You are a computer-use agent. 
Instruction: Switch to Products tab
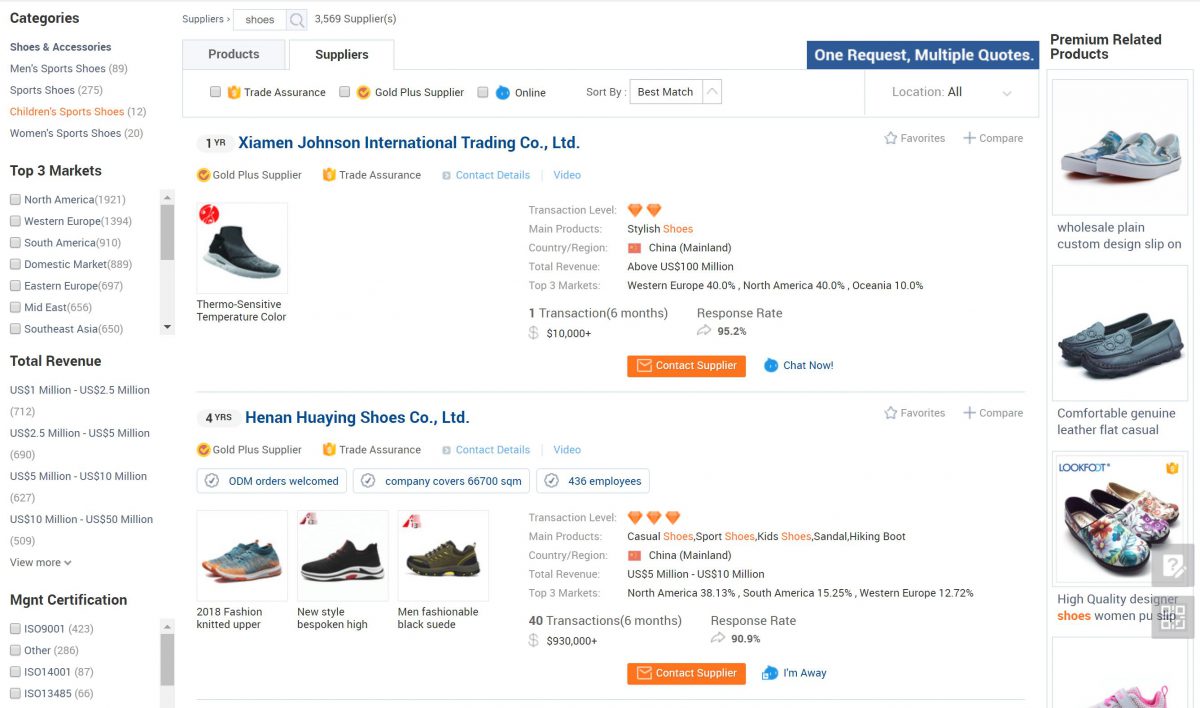coord(234,54)
